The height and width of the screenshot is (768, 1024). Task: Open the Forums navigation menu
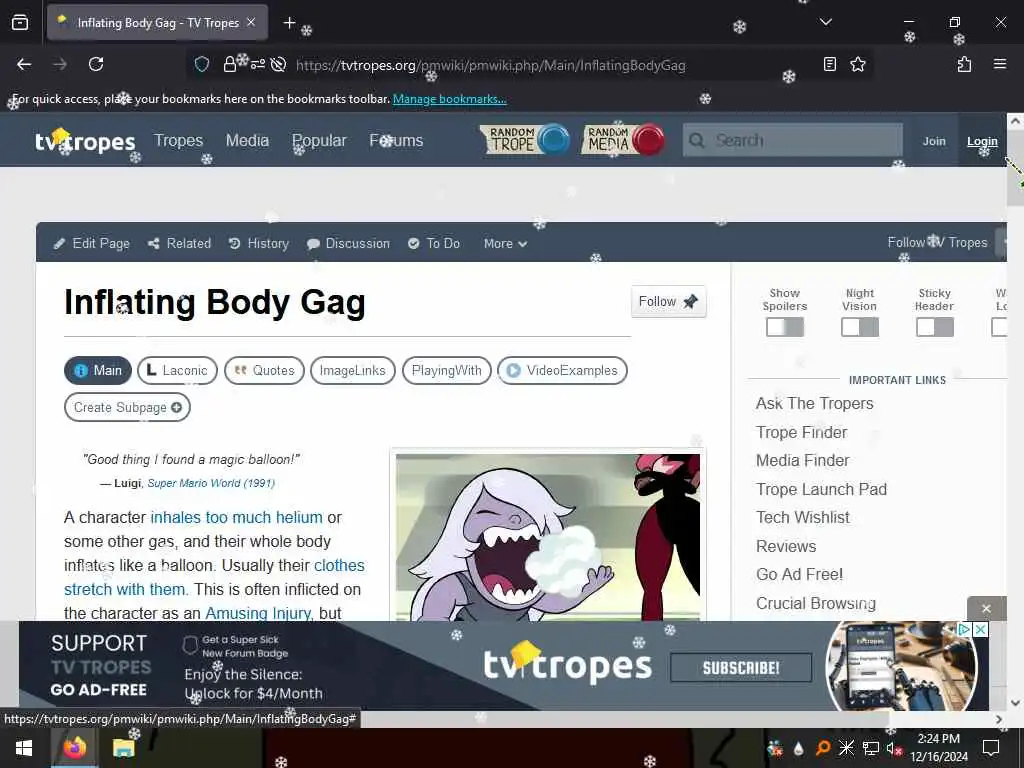point(396,140)
